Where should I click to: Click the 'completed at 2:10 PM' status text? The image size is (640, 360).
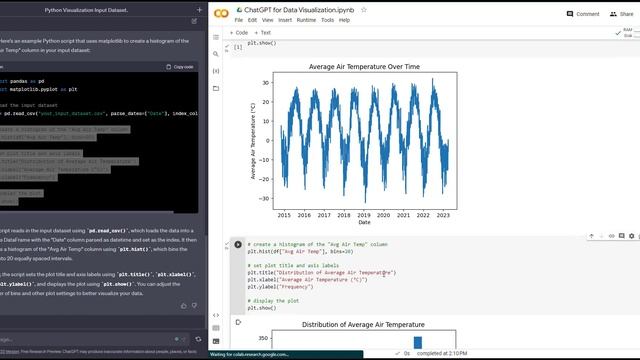click(x=442, y=353)
